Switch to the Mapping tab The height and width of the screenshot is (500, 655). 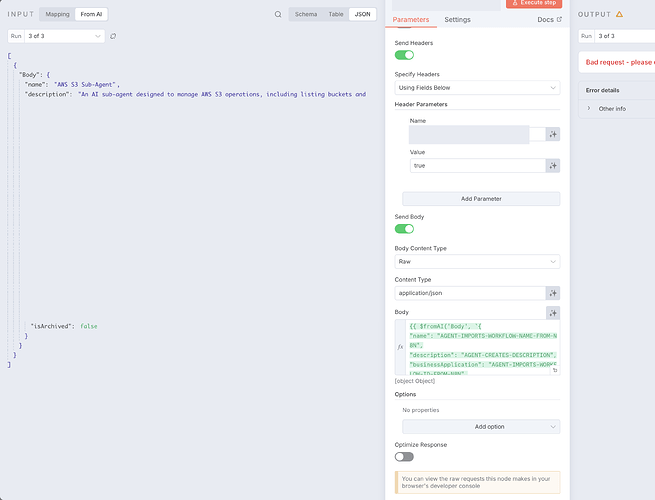point(58,14)
